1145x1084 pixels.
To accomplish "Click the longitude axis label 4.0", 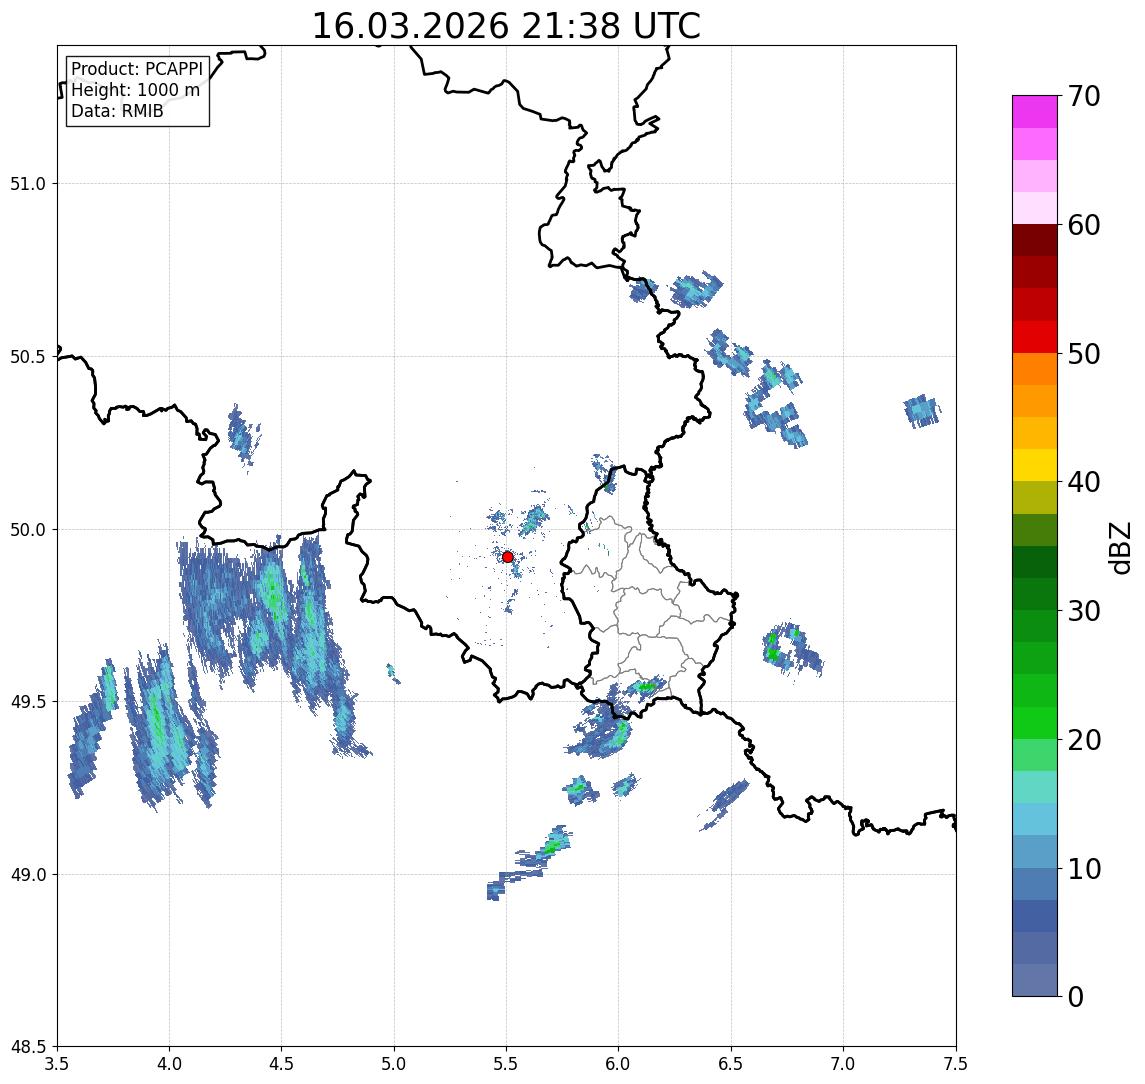I will (x=169, y=1064).
